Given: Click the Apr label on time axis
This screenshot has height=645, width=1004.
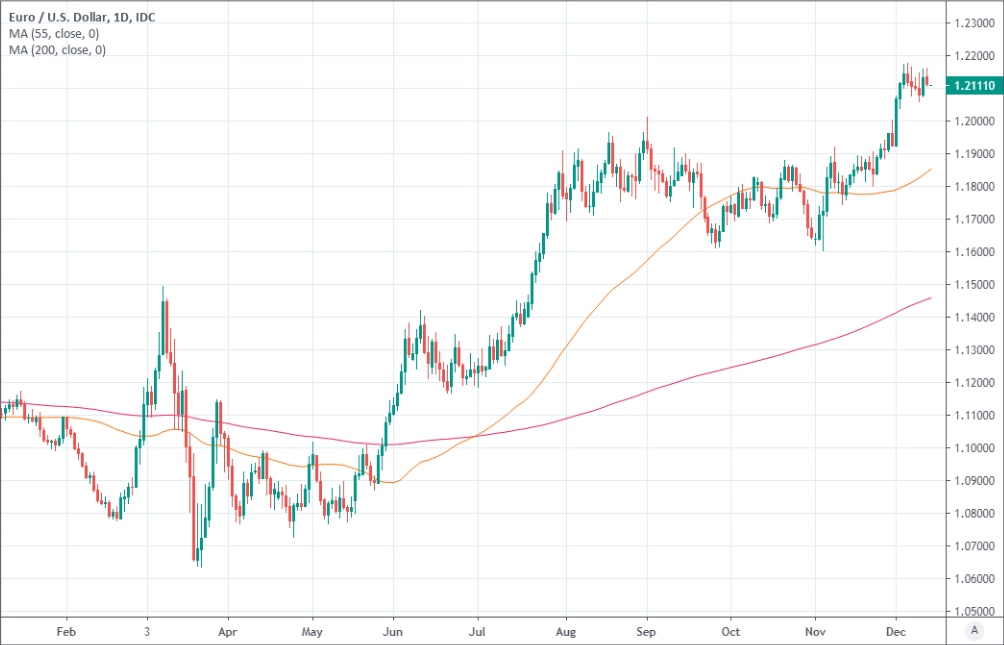Looking at the screenshot, I should pyautogui.click(x=229, y=632).
